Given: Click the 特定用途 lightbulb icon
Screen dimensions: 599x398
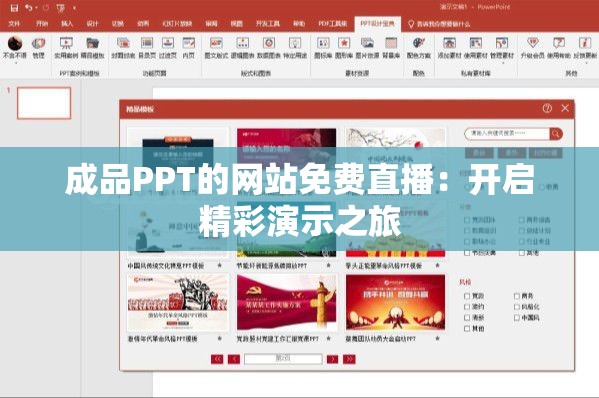Looking at the screenshot, I should click(x=295, y=48).
